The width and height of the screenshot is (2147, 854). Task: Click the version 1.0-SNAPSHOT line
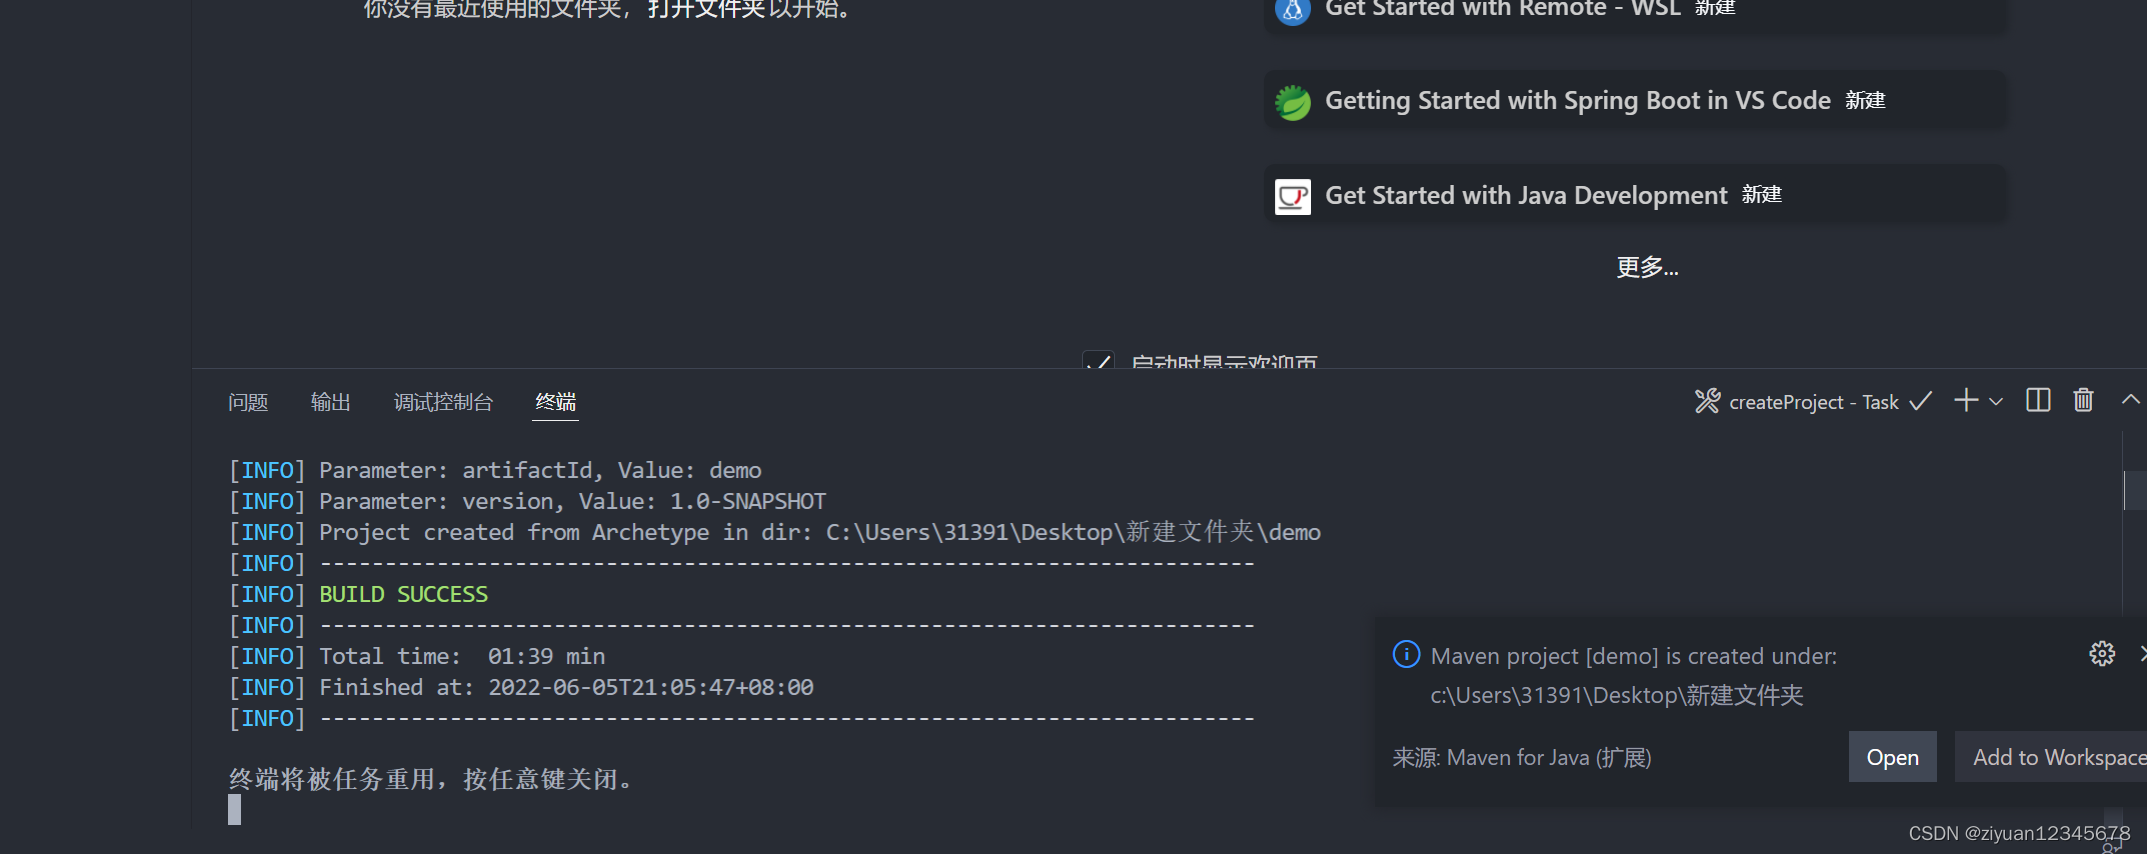tap(528, 501)
